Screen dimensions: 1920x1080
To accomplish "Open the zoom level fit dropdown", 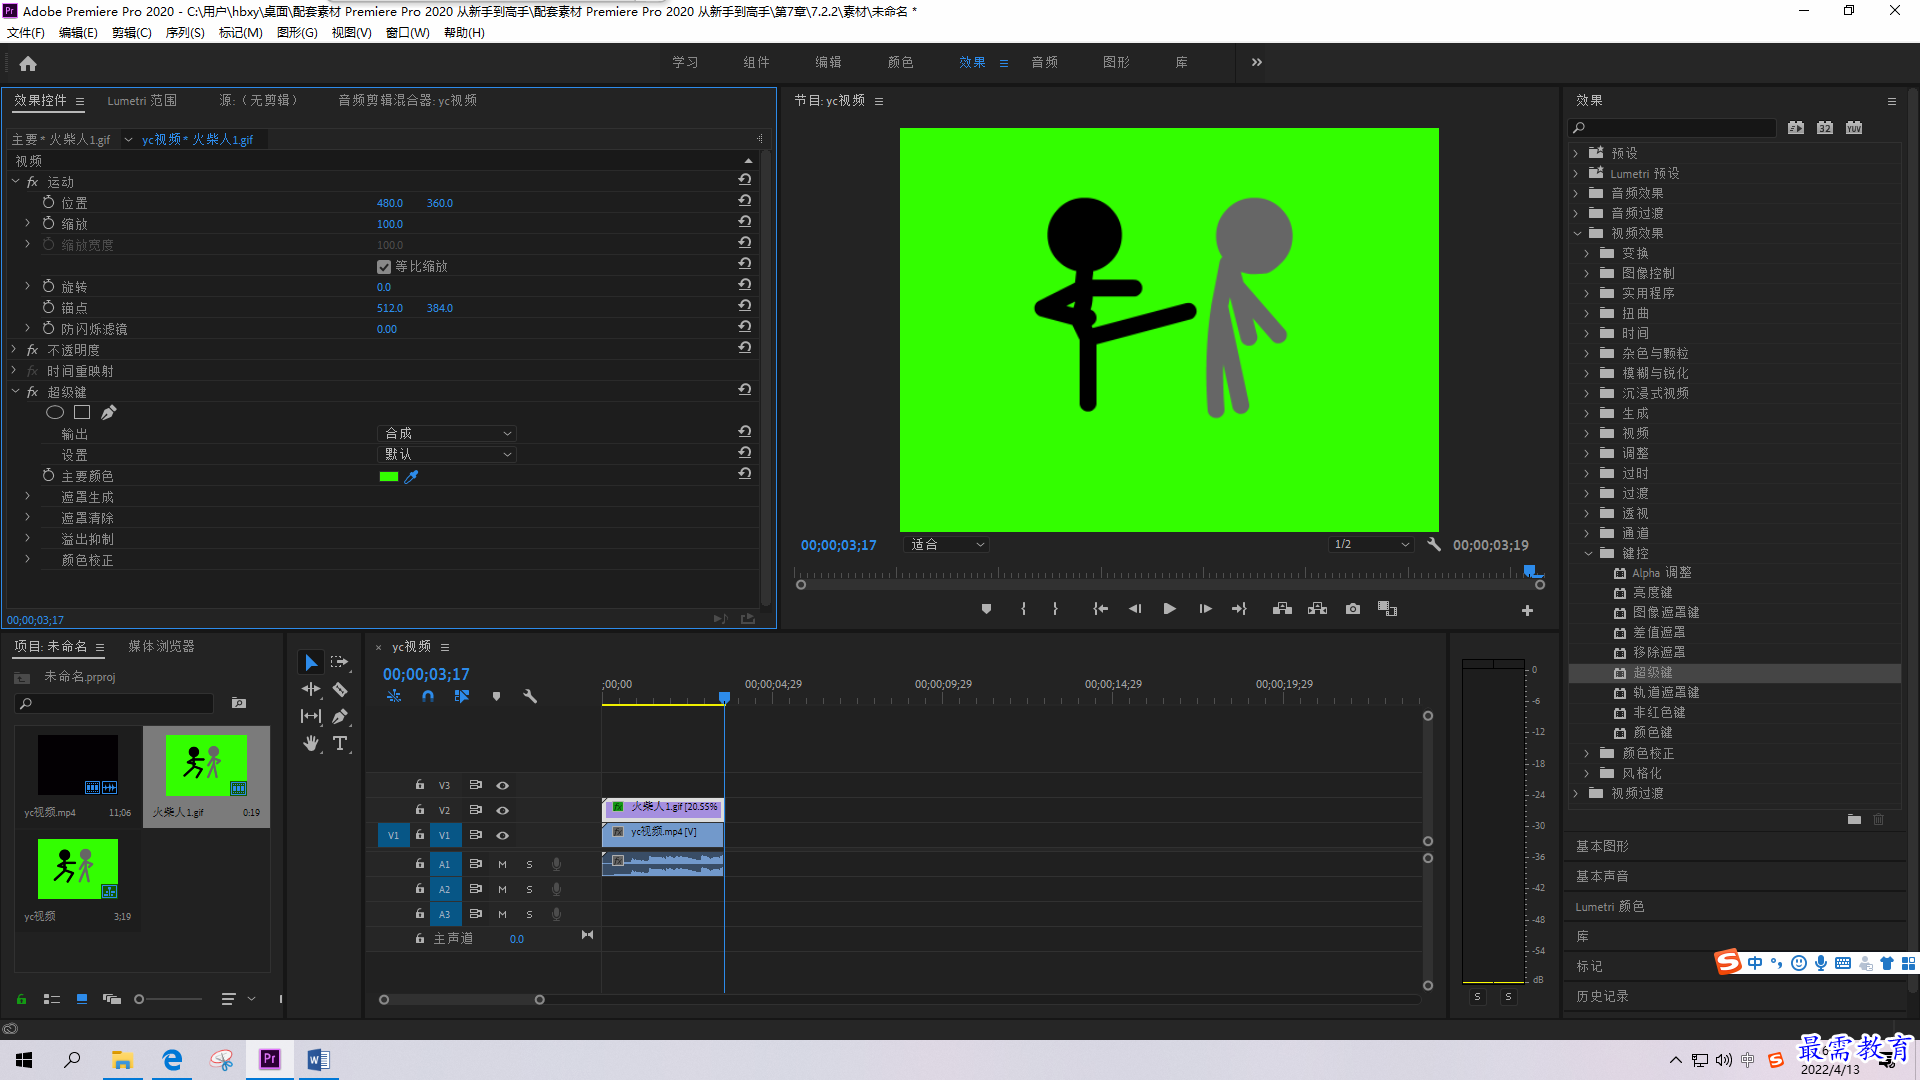I will 946,545.
